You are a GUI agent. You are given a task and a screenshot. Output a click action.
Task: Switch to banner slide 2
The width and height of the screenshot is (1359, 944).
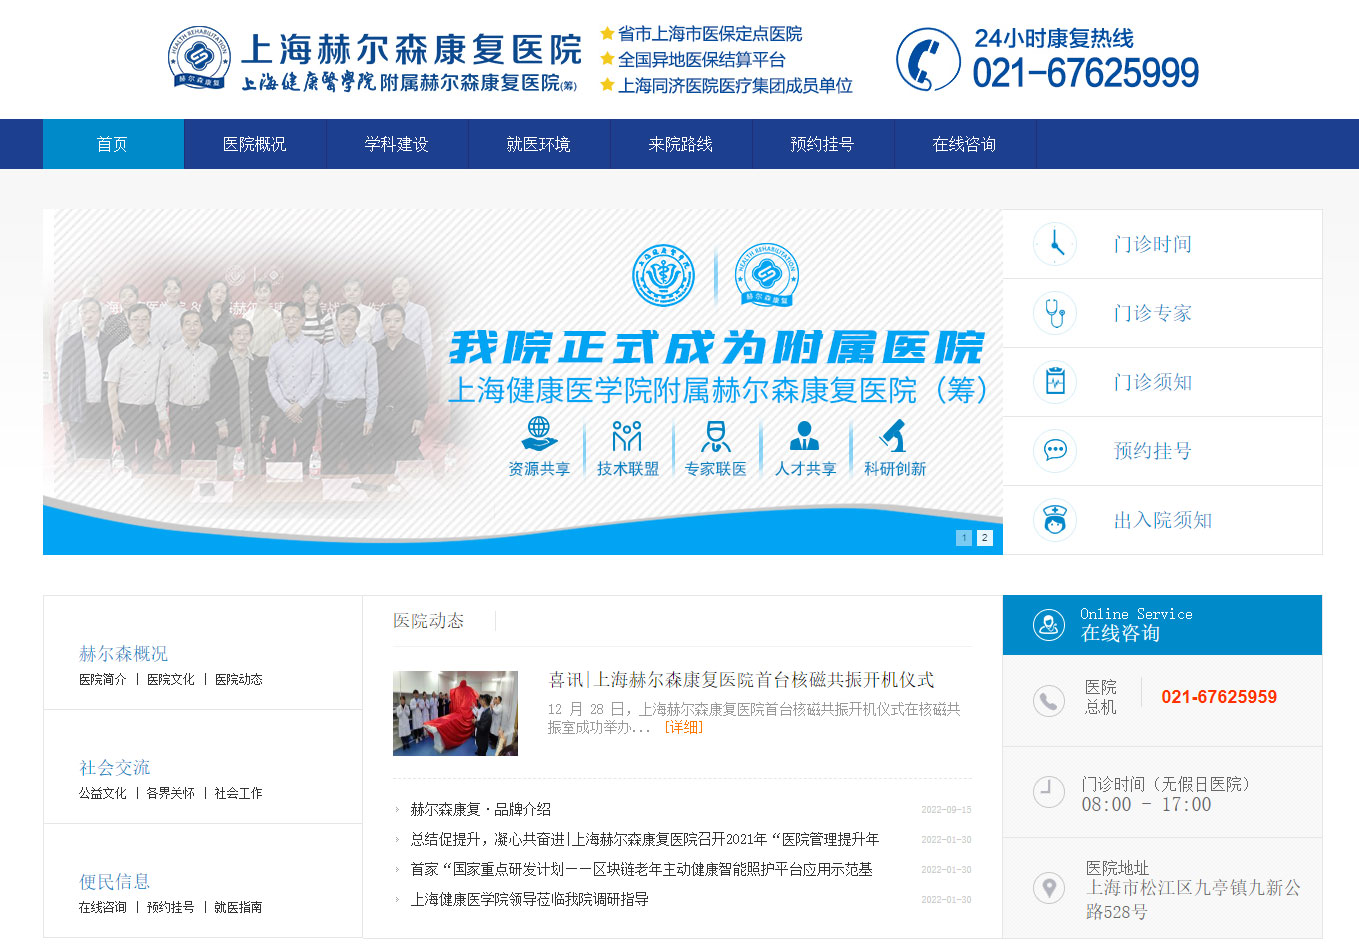click(x=984, y=538)
